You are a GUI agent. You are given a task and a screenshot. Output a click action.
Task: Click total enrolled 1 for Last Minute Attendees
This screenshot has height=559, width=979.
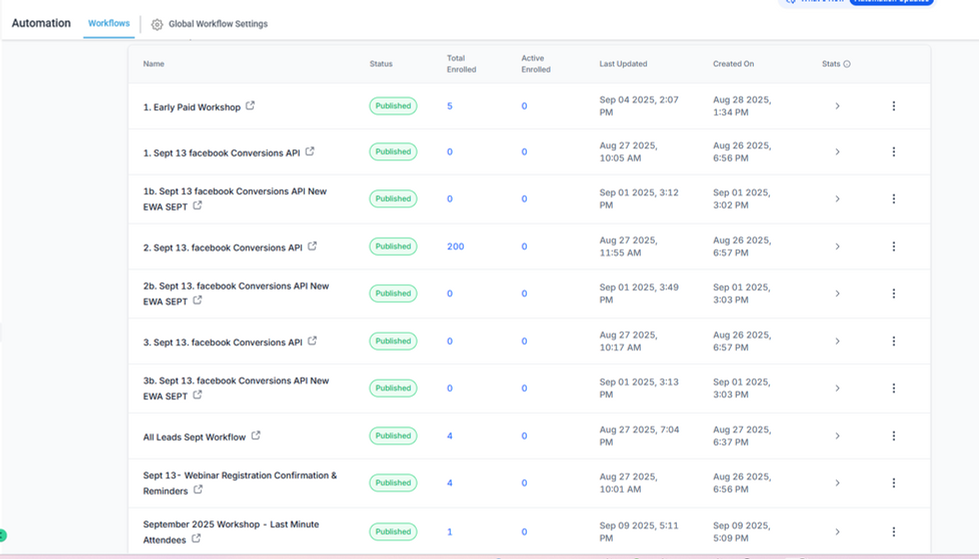450,532
